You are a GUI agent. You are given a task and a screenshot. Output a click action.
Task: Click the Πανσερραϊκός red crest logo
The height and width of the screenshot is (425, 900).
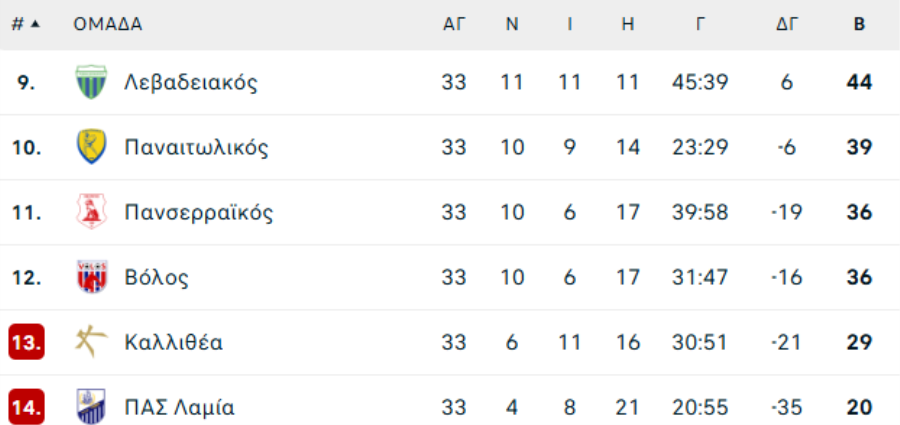(x=91, y=212)
